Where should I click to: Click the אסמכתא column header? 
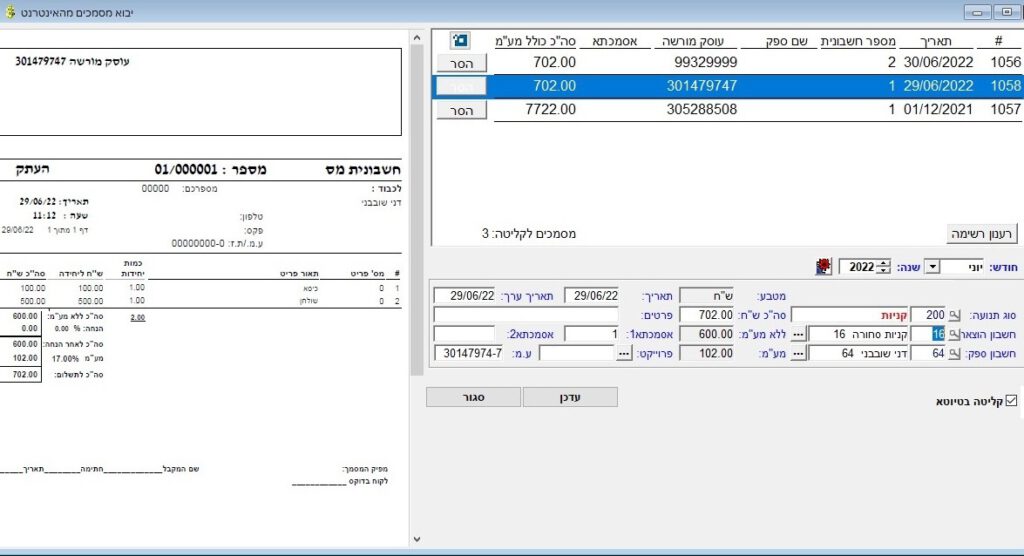pos(615,41)
